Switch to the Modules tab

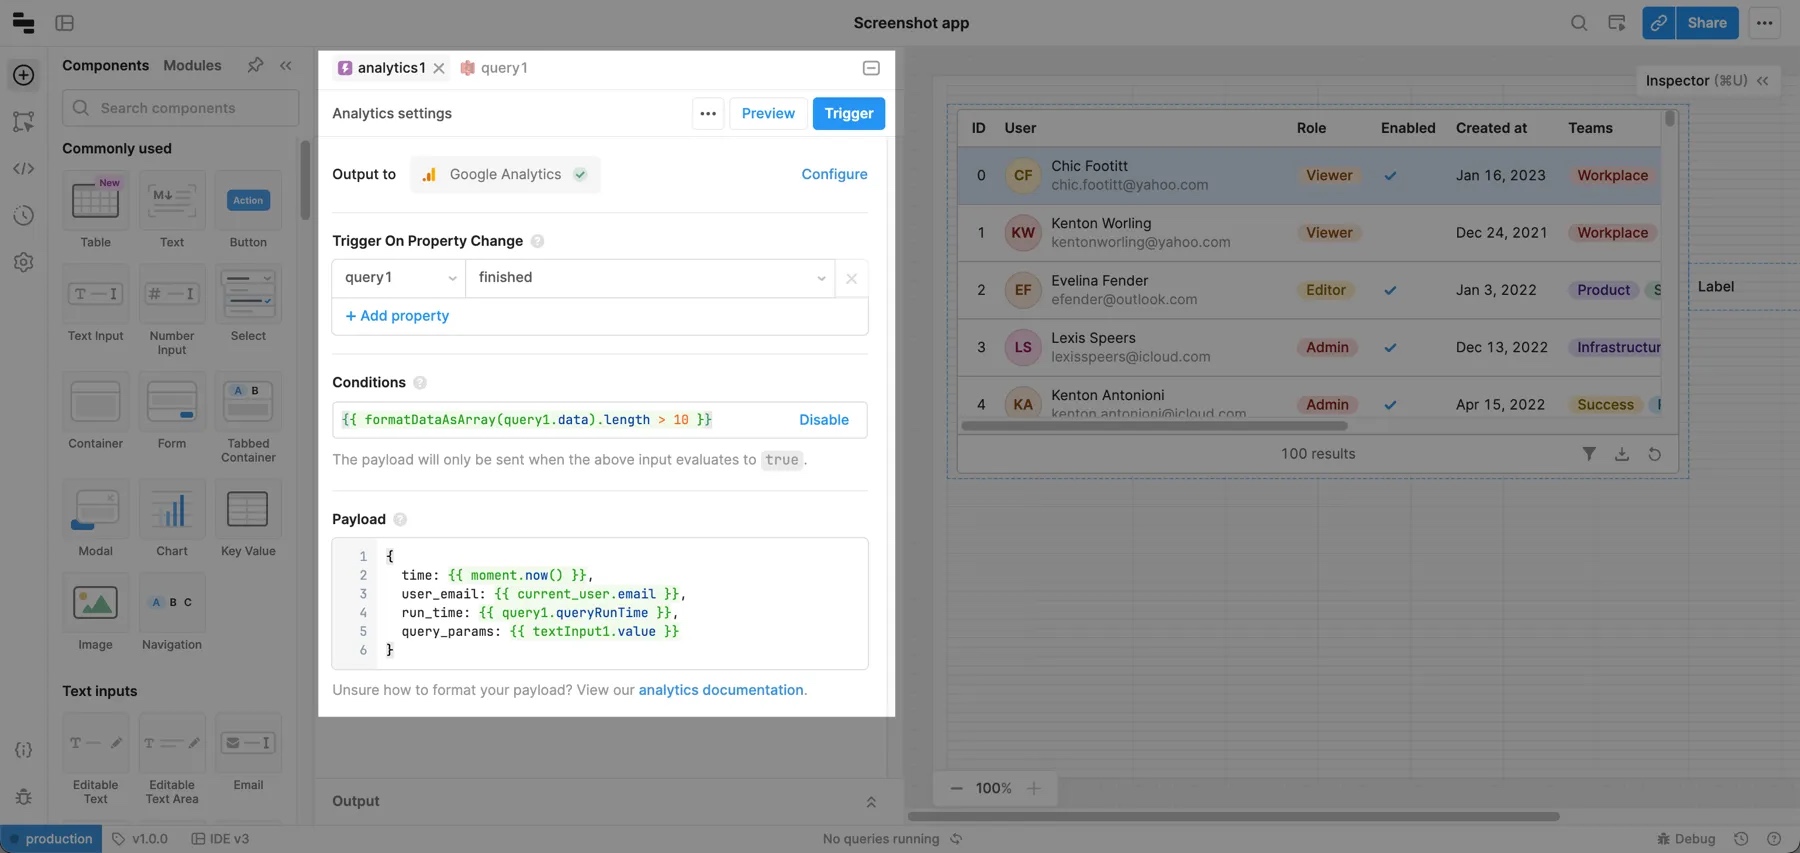pos(192,65)
